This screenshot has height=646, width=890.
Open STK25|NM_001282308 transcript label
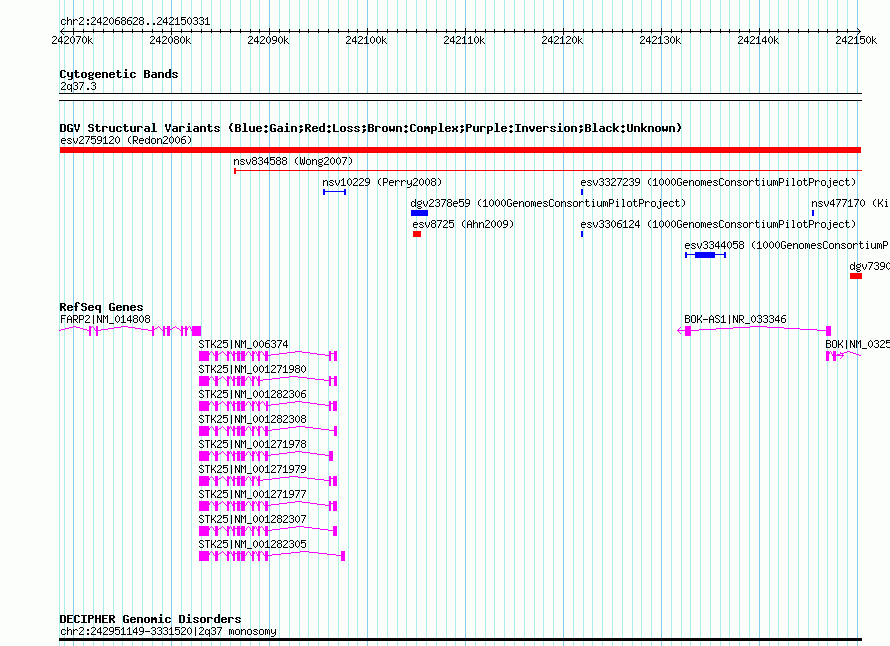[253, 420]
